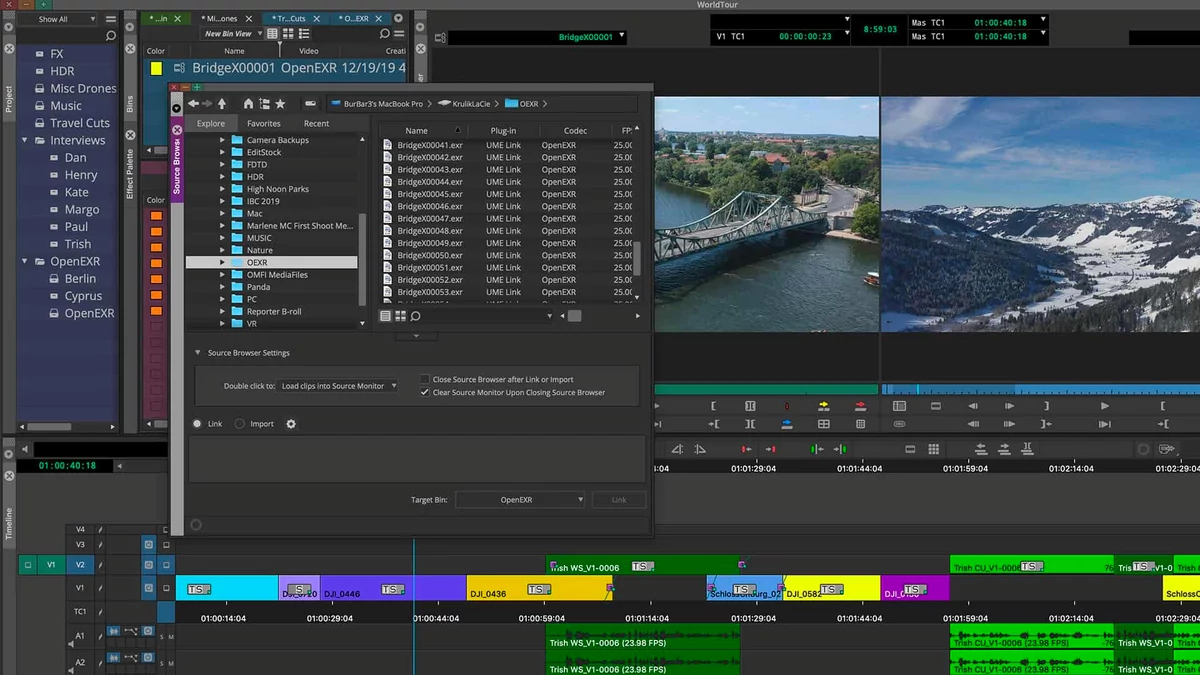This screenshot has width=1200, height=675.
Task: Toggle the A1 audio track selector
Action: point(80,635)
